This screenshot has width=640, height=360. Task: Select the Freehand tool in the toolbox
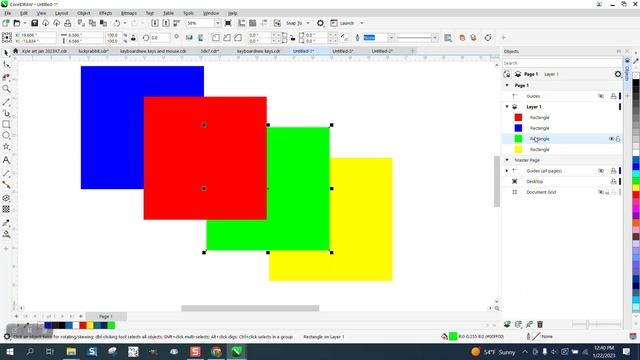(6, 102)
